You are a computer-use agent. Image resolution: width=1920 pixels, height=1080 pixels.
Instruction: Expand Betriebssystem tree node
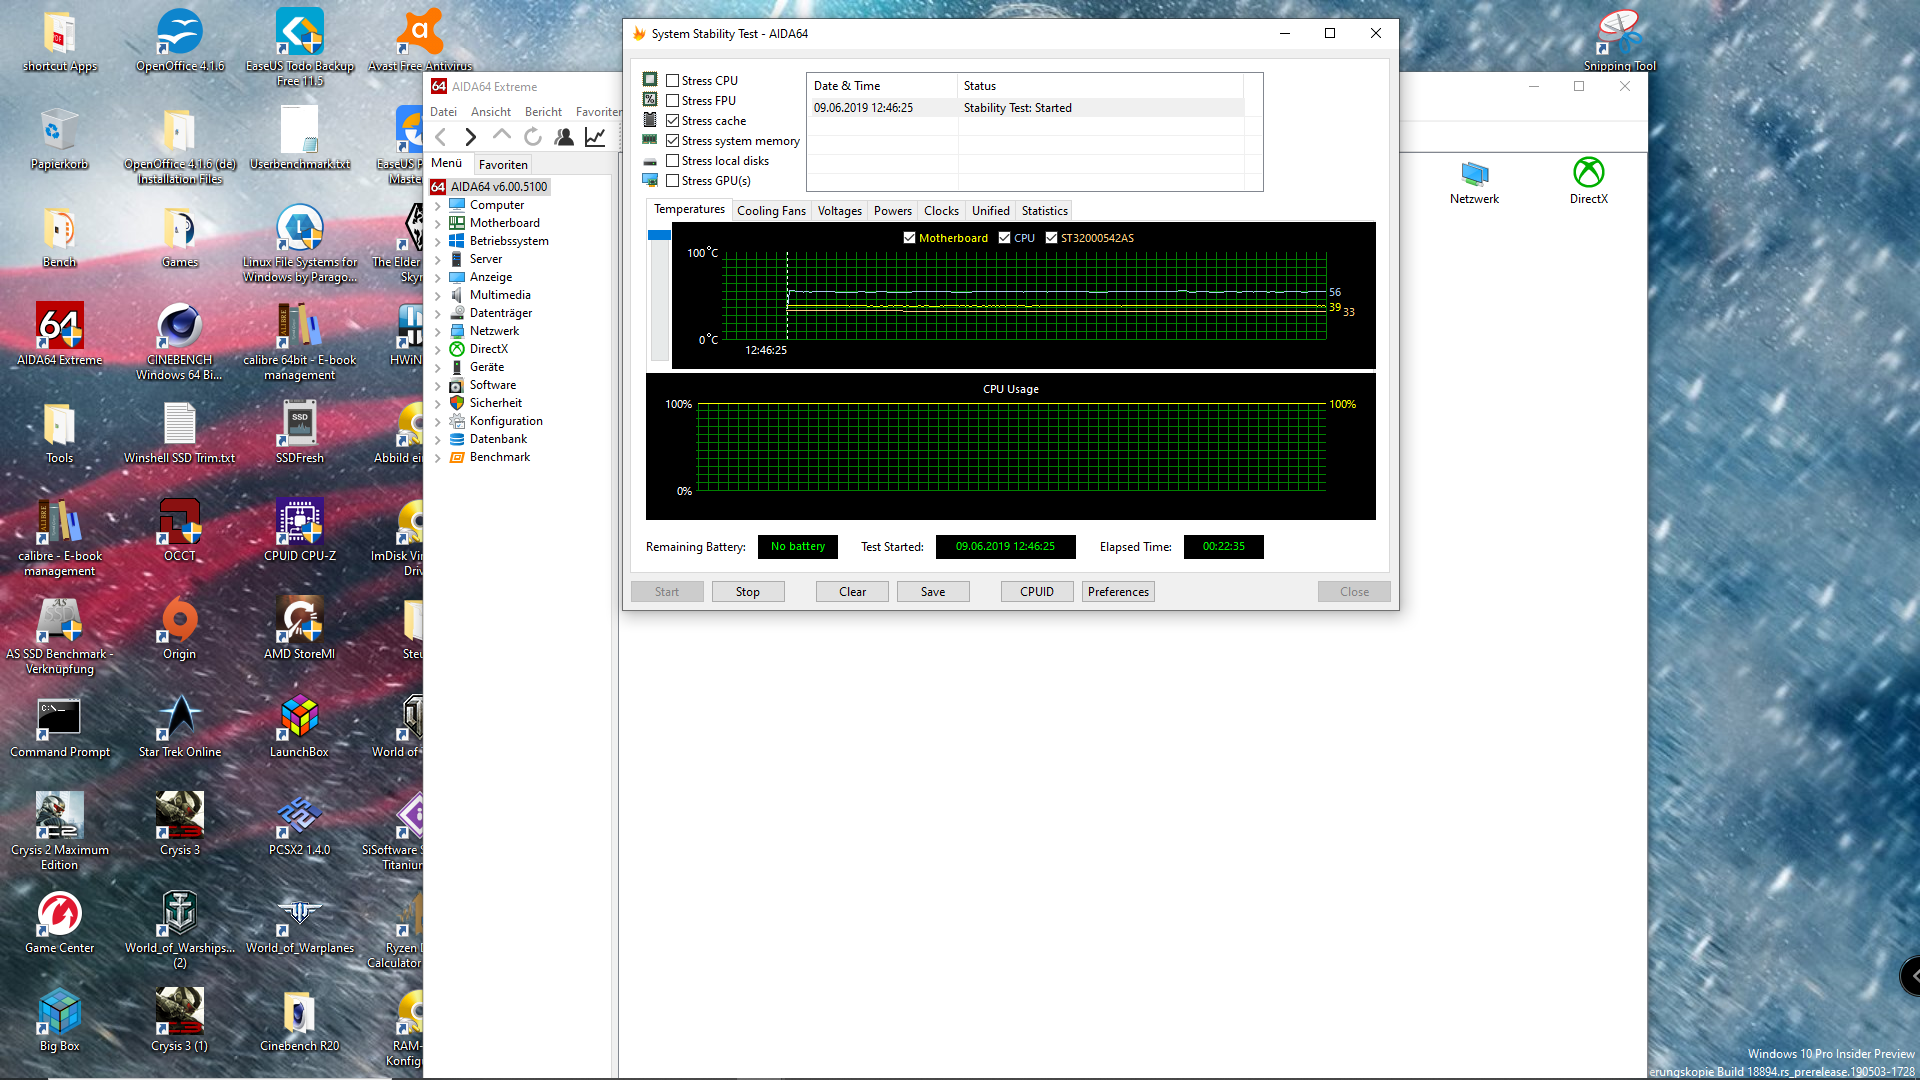(438, 242)
